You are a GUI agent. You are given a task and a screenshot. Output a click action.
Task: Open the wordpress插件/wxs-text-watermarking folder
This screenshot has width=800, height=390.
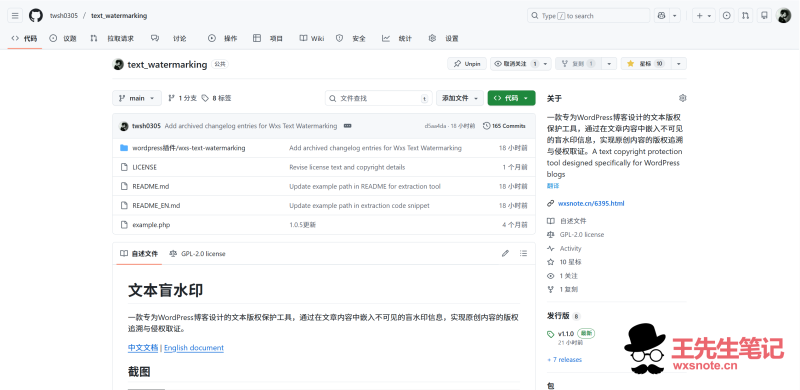189,148
